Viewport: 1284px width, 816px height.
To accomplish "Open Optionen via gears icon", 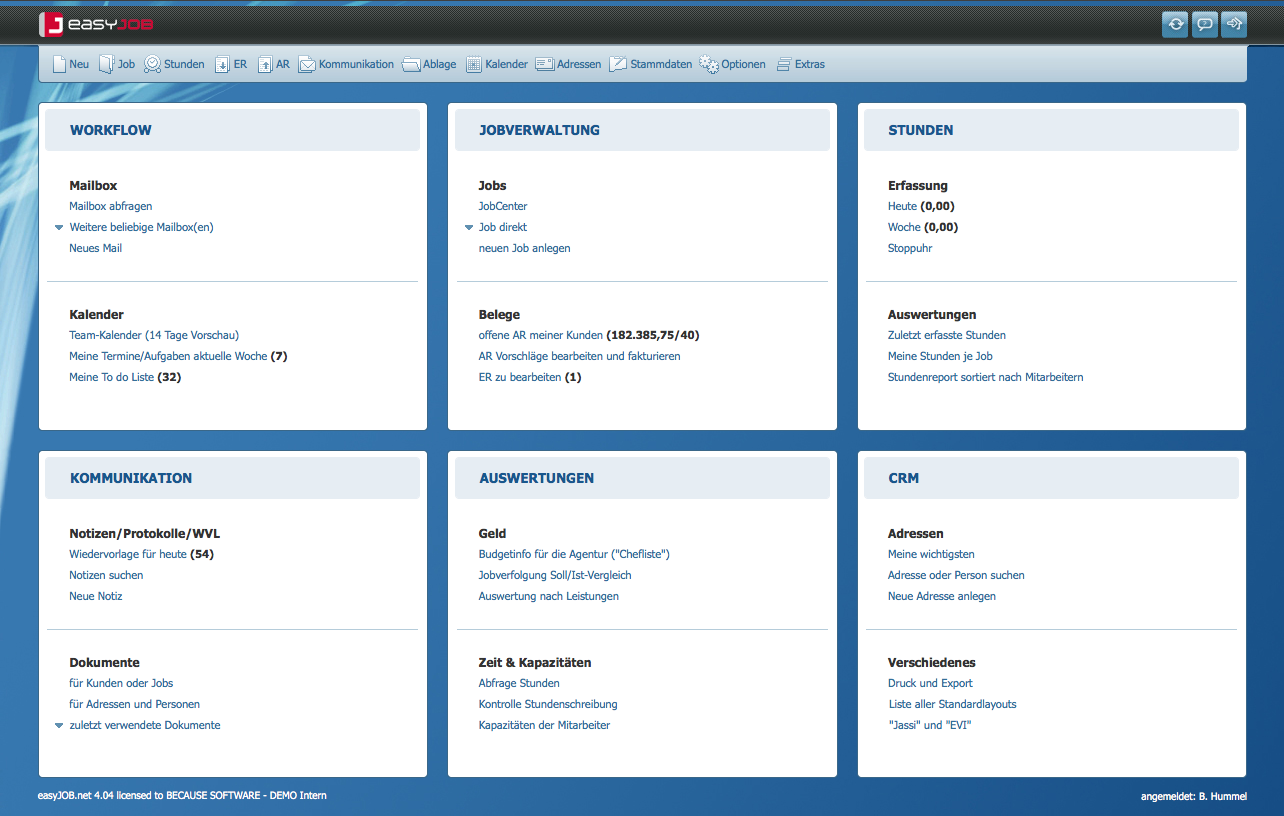I will pyautogui.click(x=709, y=64).
